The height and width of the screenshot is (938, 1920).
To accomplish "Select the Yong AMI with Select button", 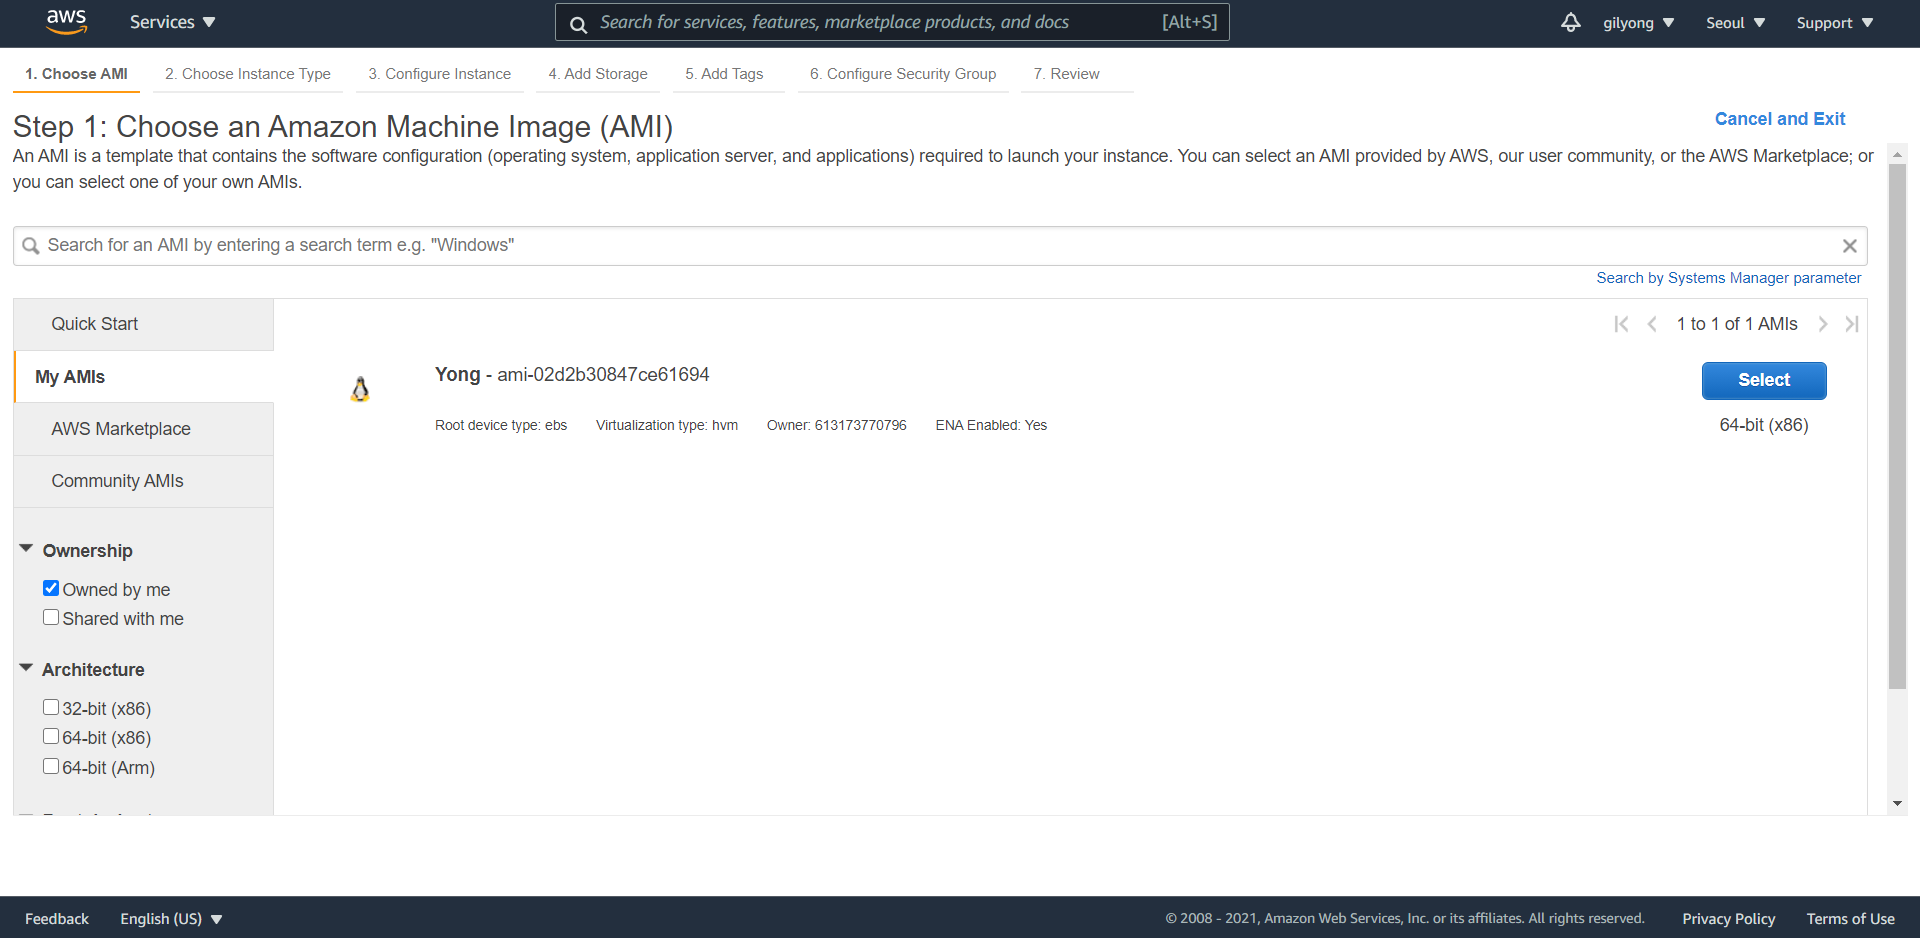I will point(1764,380).
